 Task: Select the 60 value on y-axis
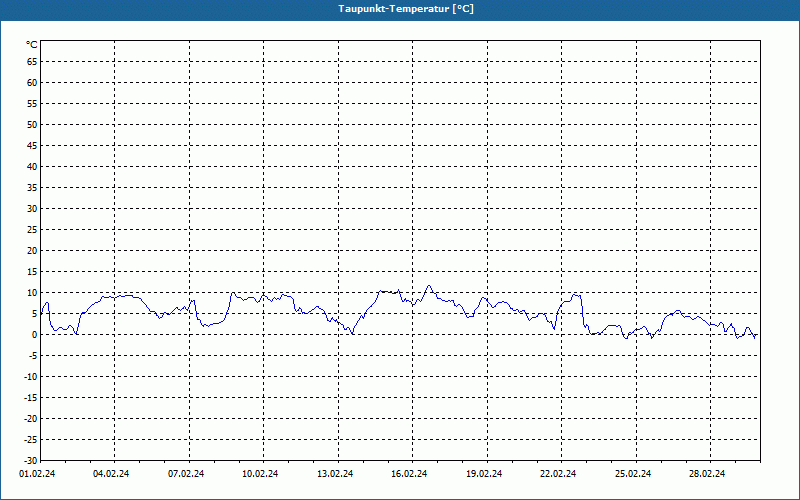click(x=32, y=83)
